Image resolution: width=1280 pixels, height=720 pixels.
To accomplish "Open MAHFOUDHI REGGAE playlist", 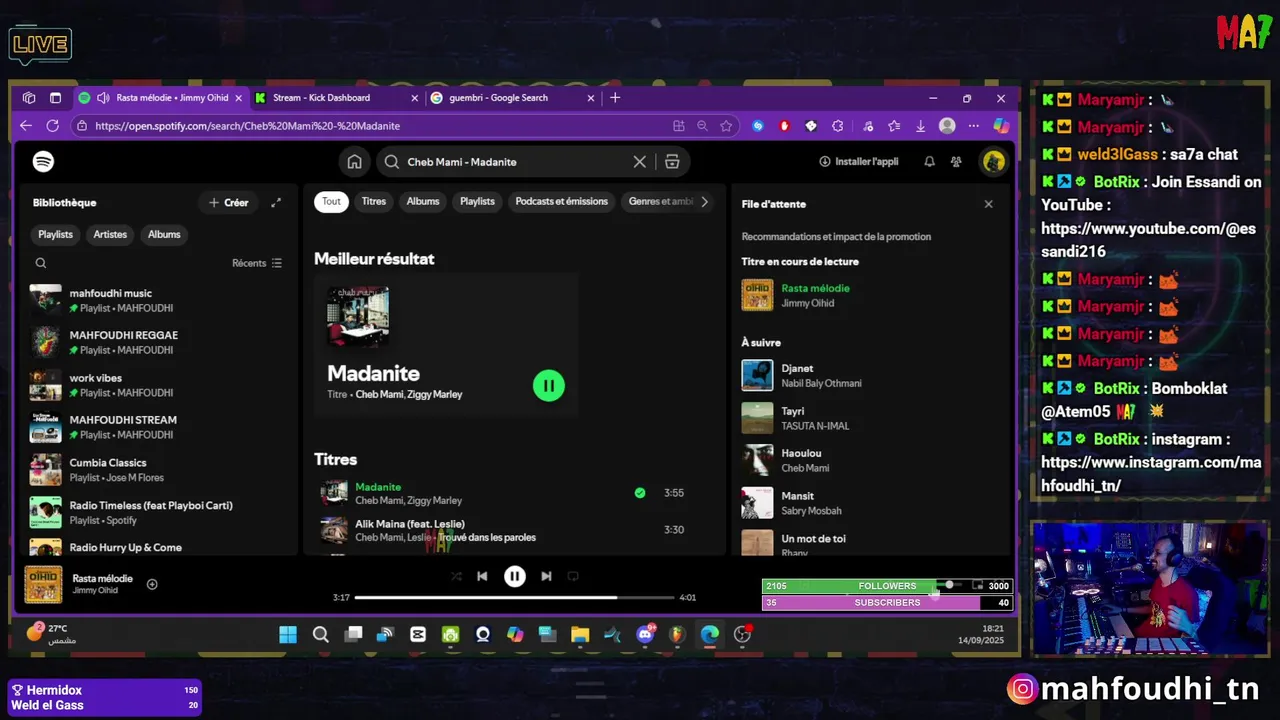I will 158,342.
